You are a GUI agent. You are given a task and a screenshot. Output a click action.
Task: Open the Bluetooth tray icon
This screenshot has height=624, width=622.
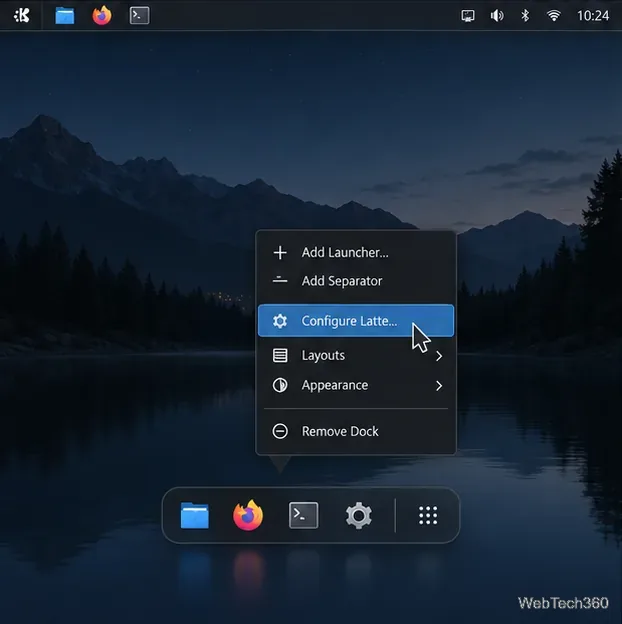[x=525, y=16]
